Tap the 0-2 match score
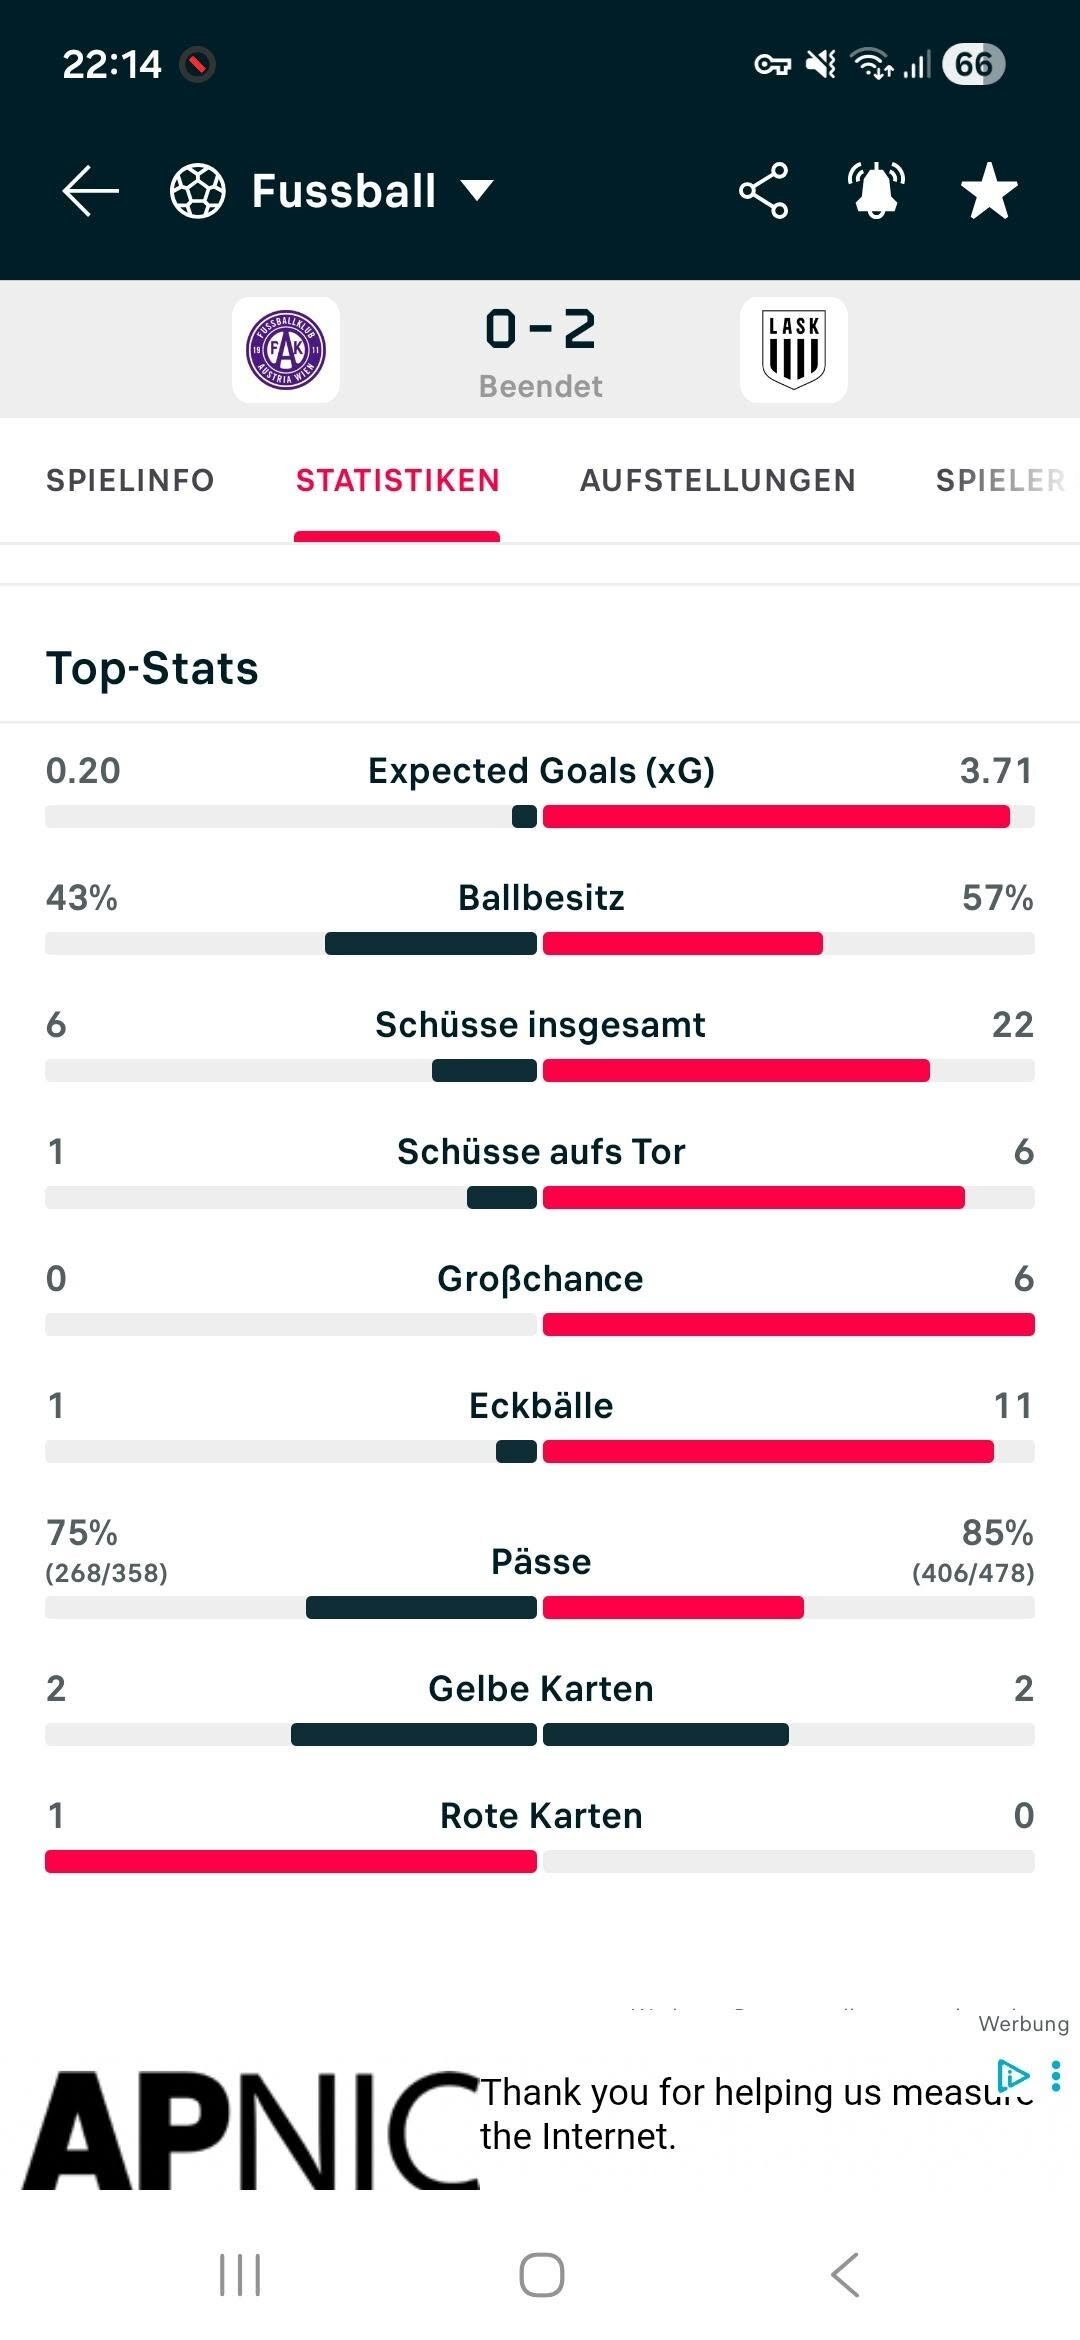The width and height of the screenshot is (1080, 2340). point(540,329)
